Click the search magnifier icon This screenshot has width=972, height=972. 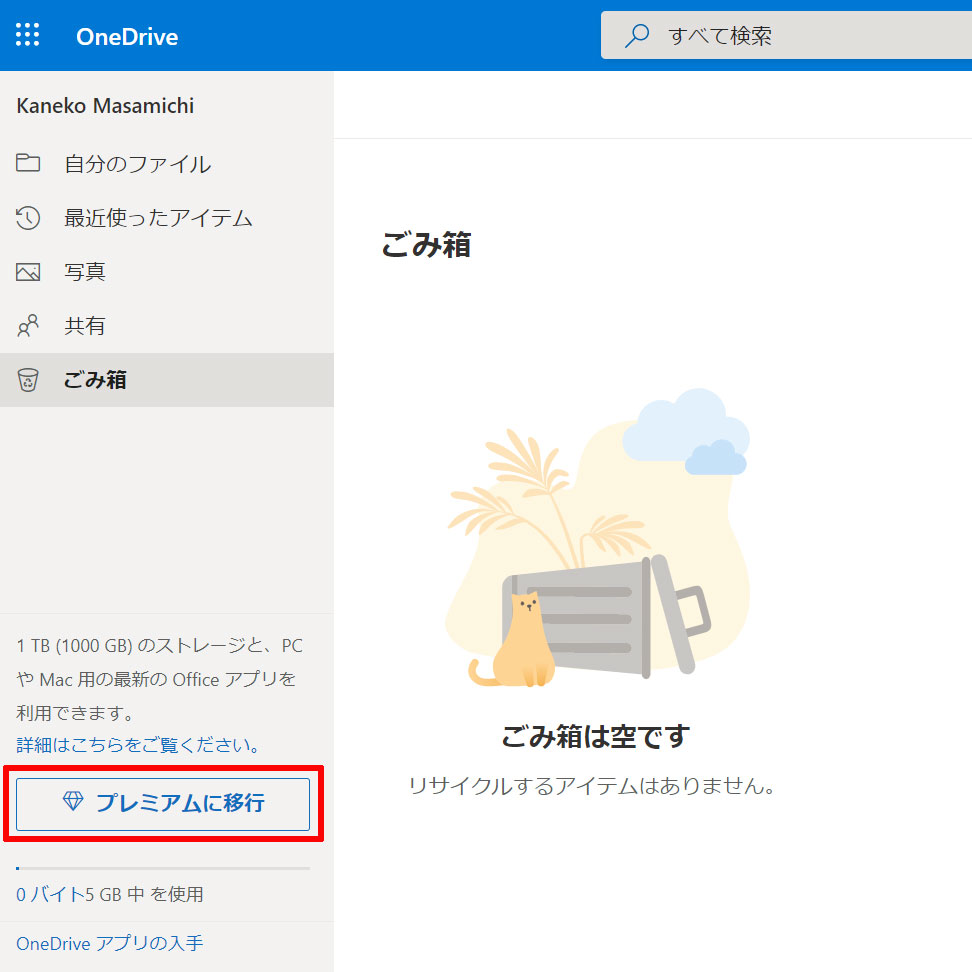[x=637, y=35]
